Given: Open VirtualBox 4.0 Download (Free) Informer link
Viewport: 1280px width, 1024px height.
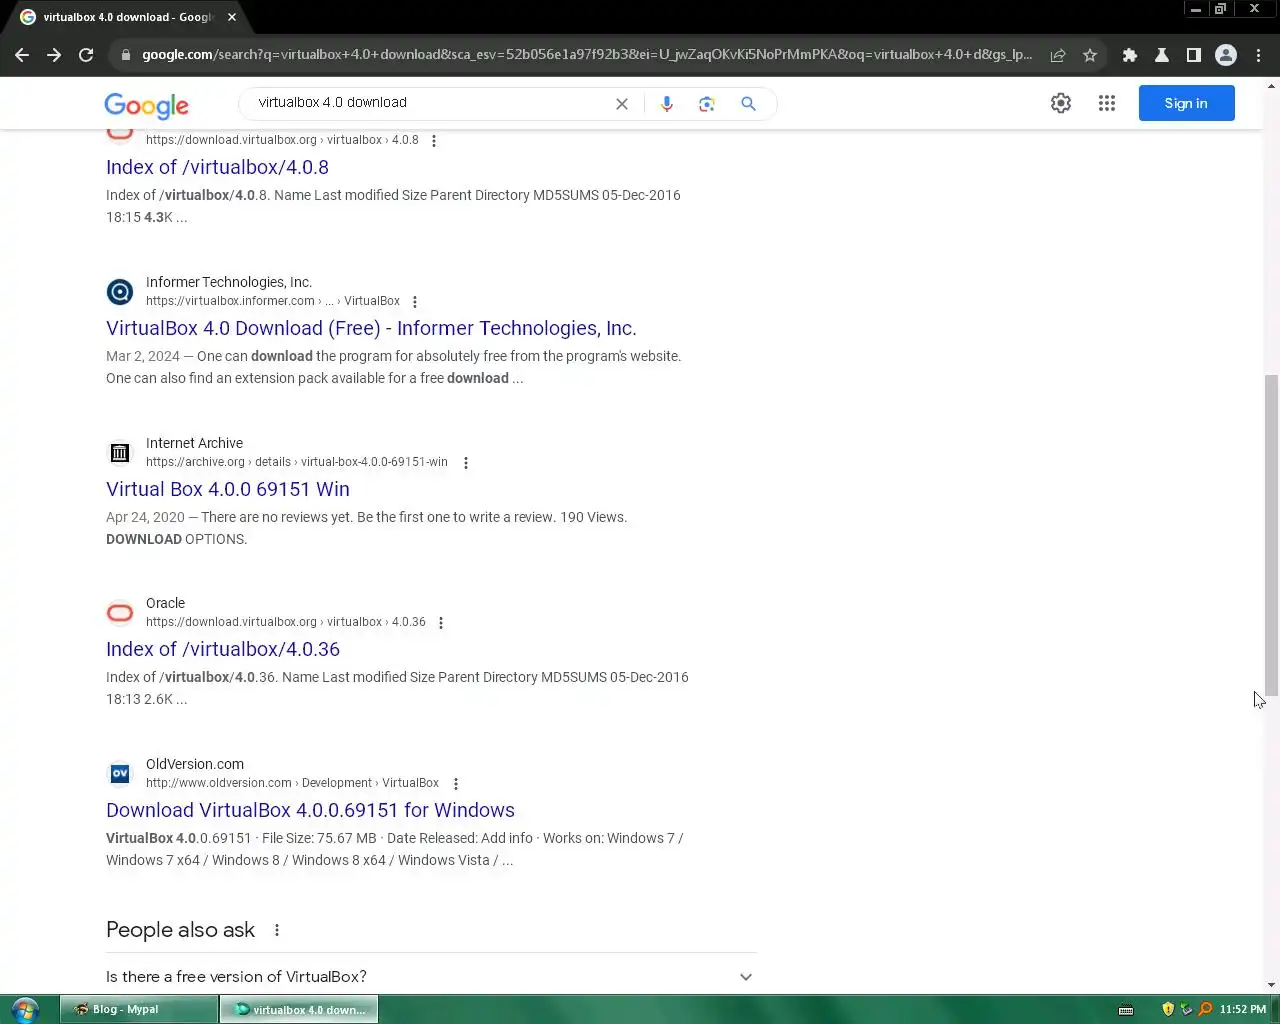Looking at the screenshot, I should (x=371, y=329).
